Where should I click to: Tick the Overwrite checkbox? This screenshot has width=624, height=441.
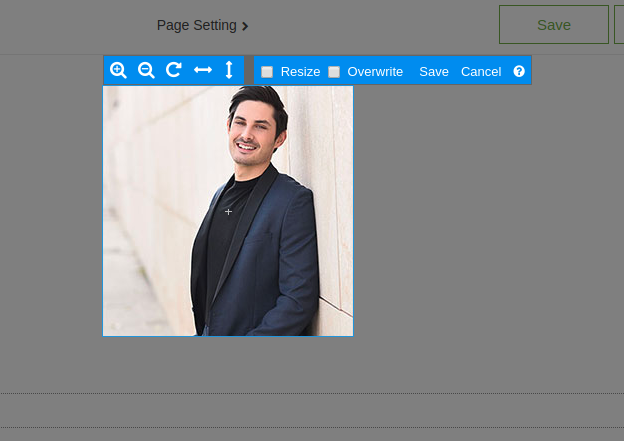tap(334, 72)
